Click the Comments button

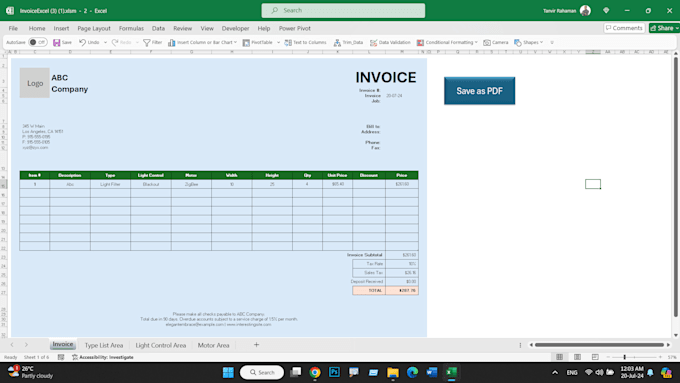pos(624,28)
